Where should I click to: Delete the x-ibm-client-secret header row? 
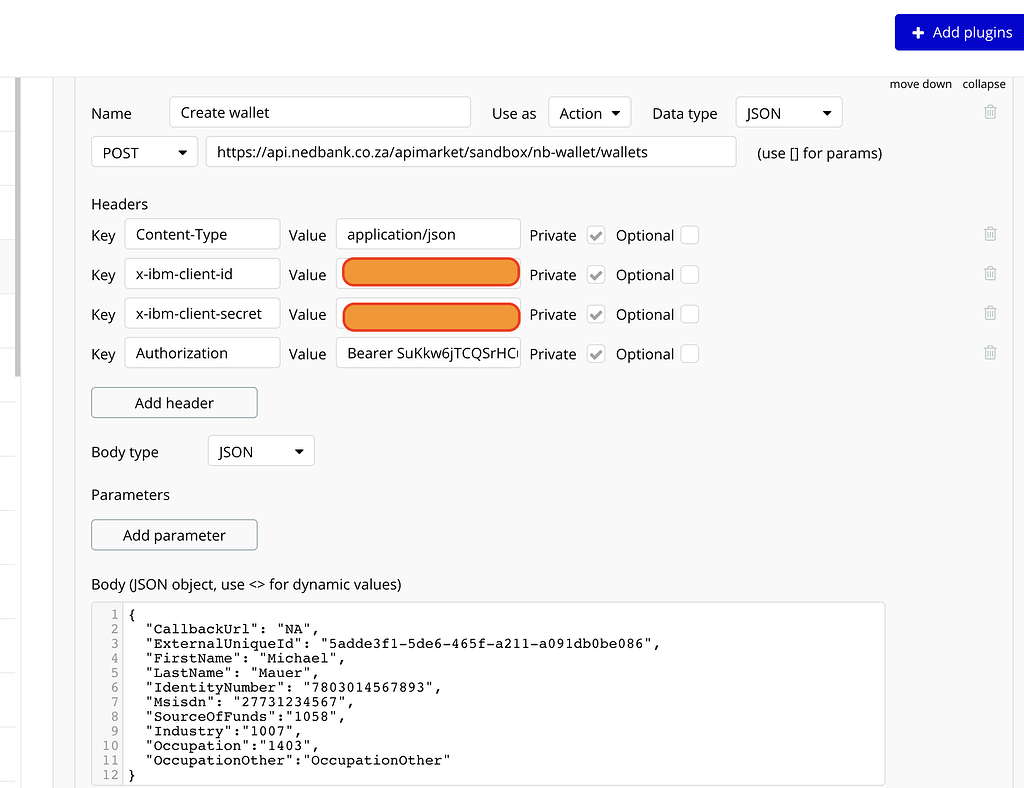coord(990,313)
